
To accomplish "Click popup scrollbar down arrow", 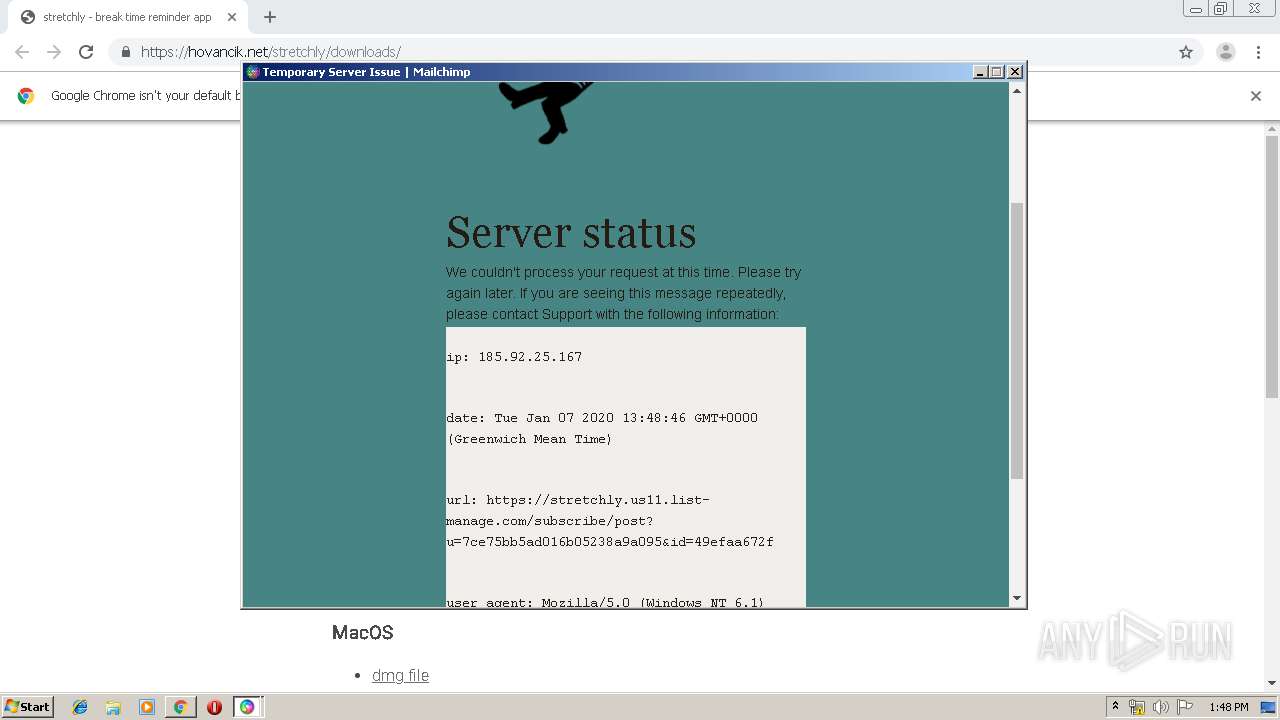I will (1017, 598).
